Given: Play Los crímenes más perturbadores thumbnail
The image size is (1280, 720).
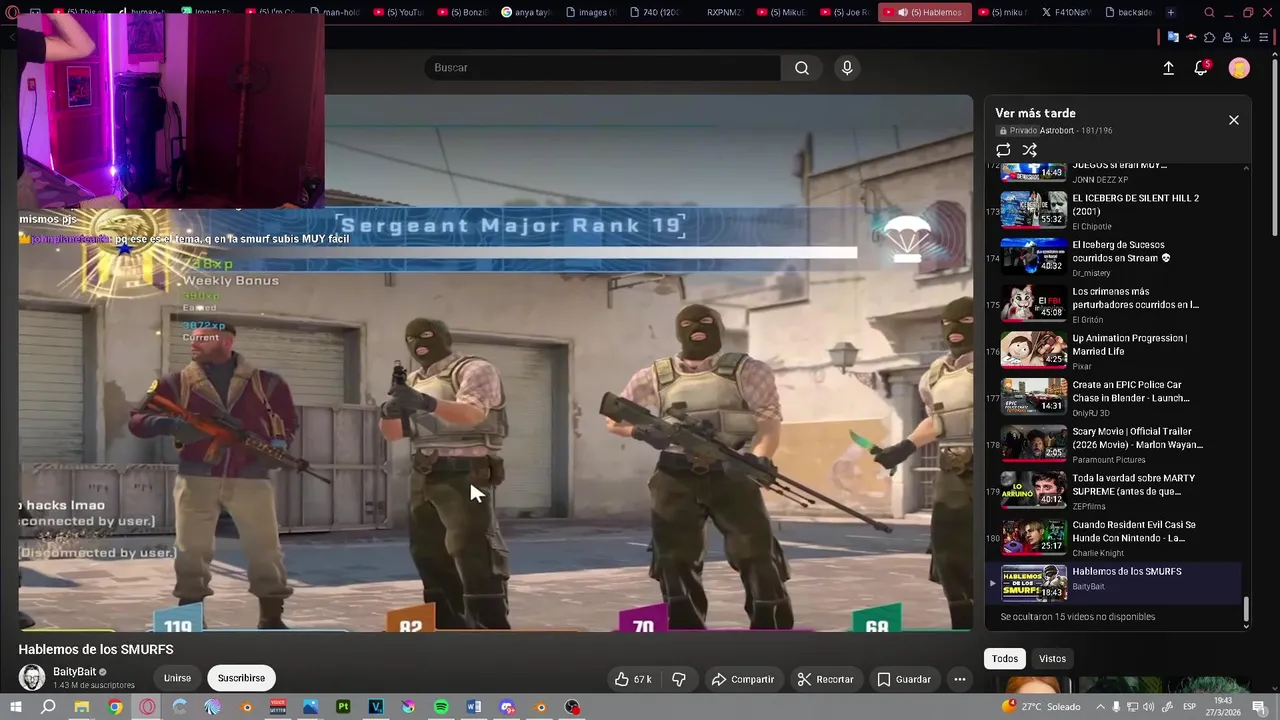Looking at the screenshot, I should 1034,303.
